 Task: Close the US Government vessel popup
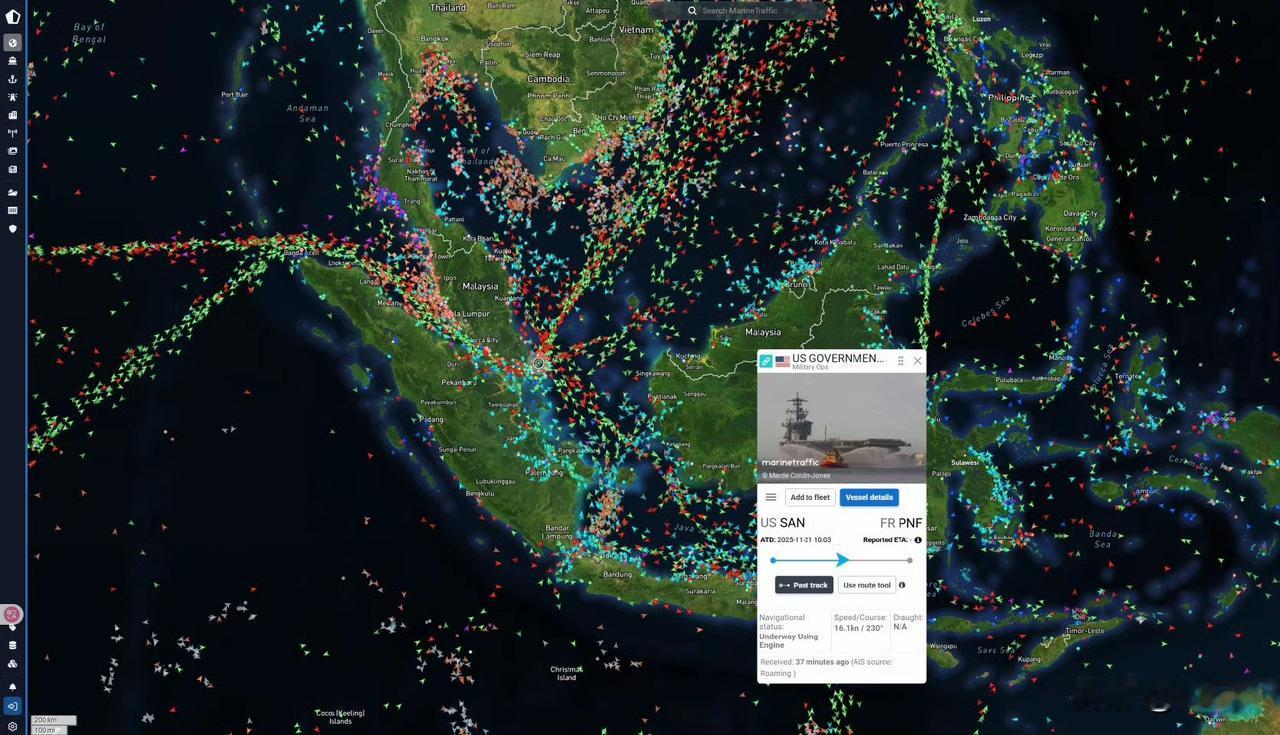[917, 361]
